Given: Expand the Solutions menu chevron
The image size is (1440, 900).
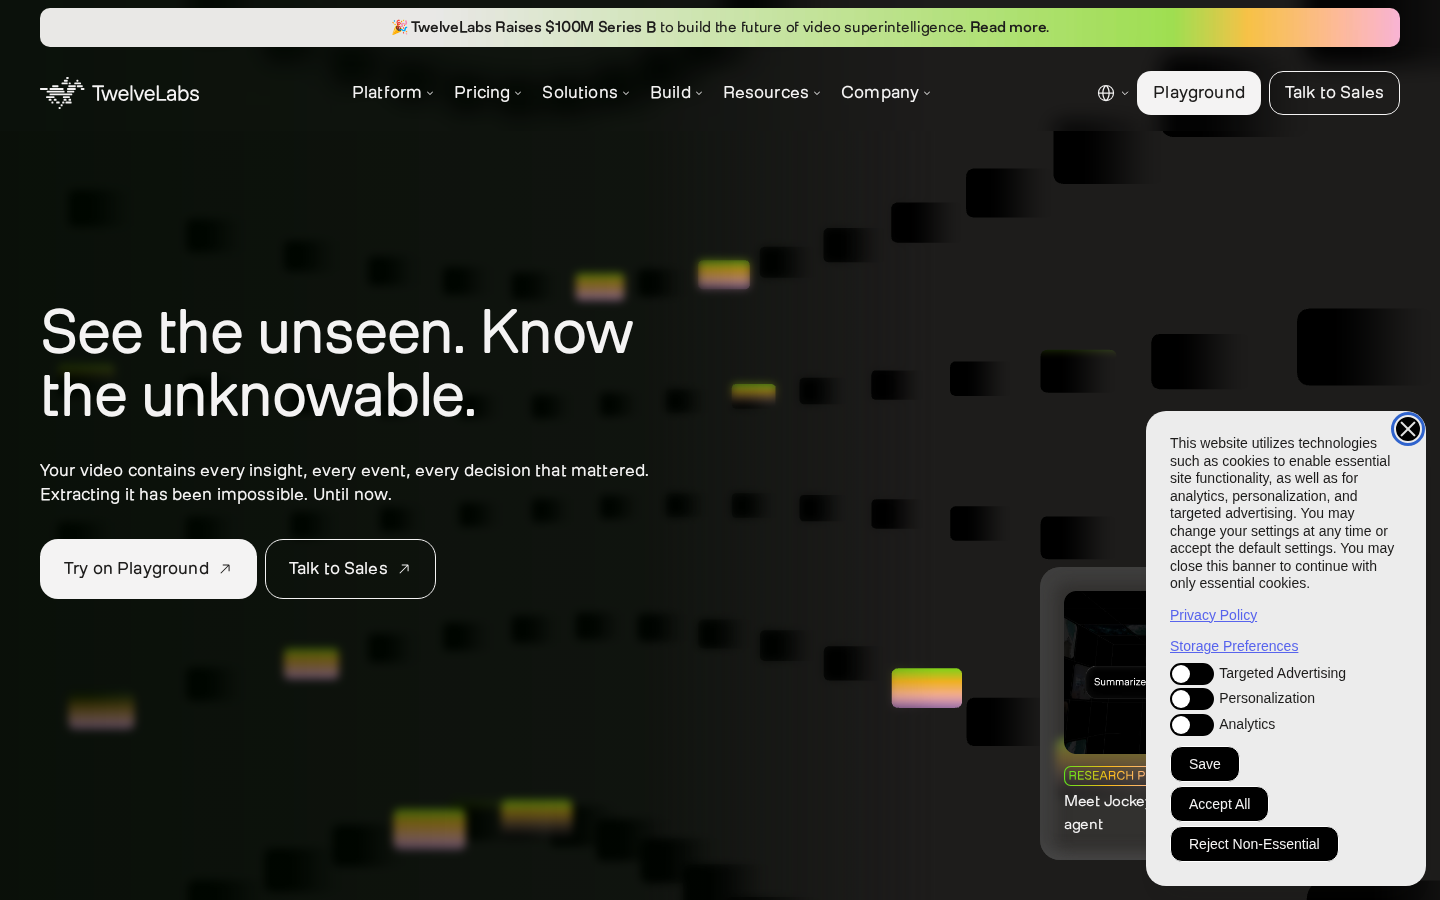Looking at the screenshot, I should 626,93.
